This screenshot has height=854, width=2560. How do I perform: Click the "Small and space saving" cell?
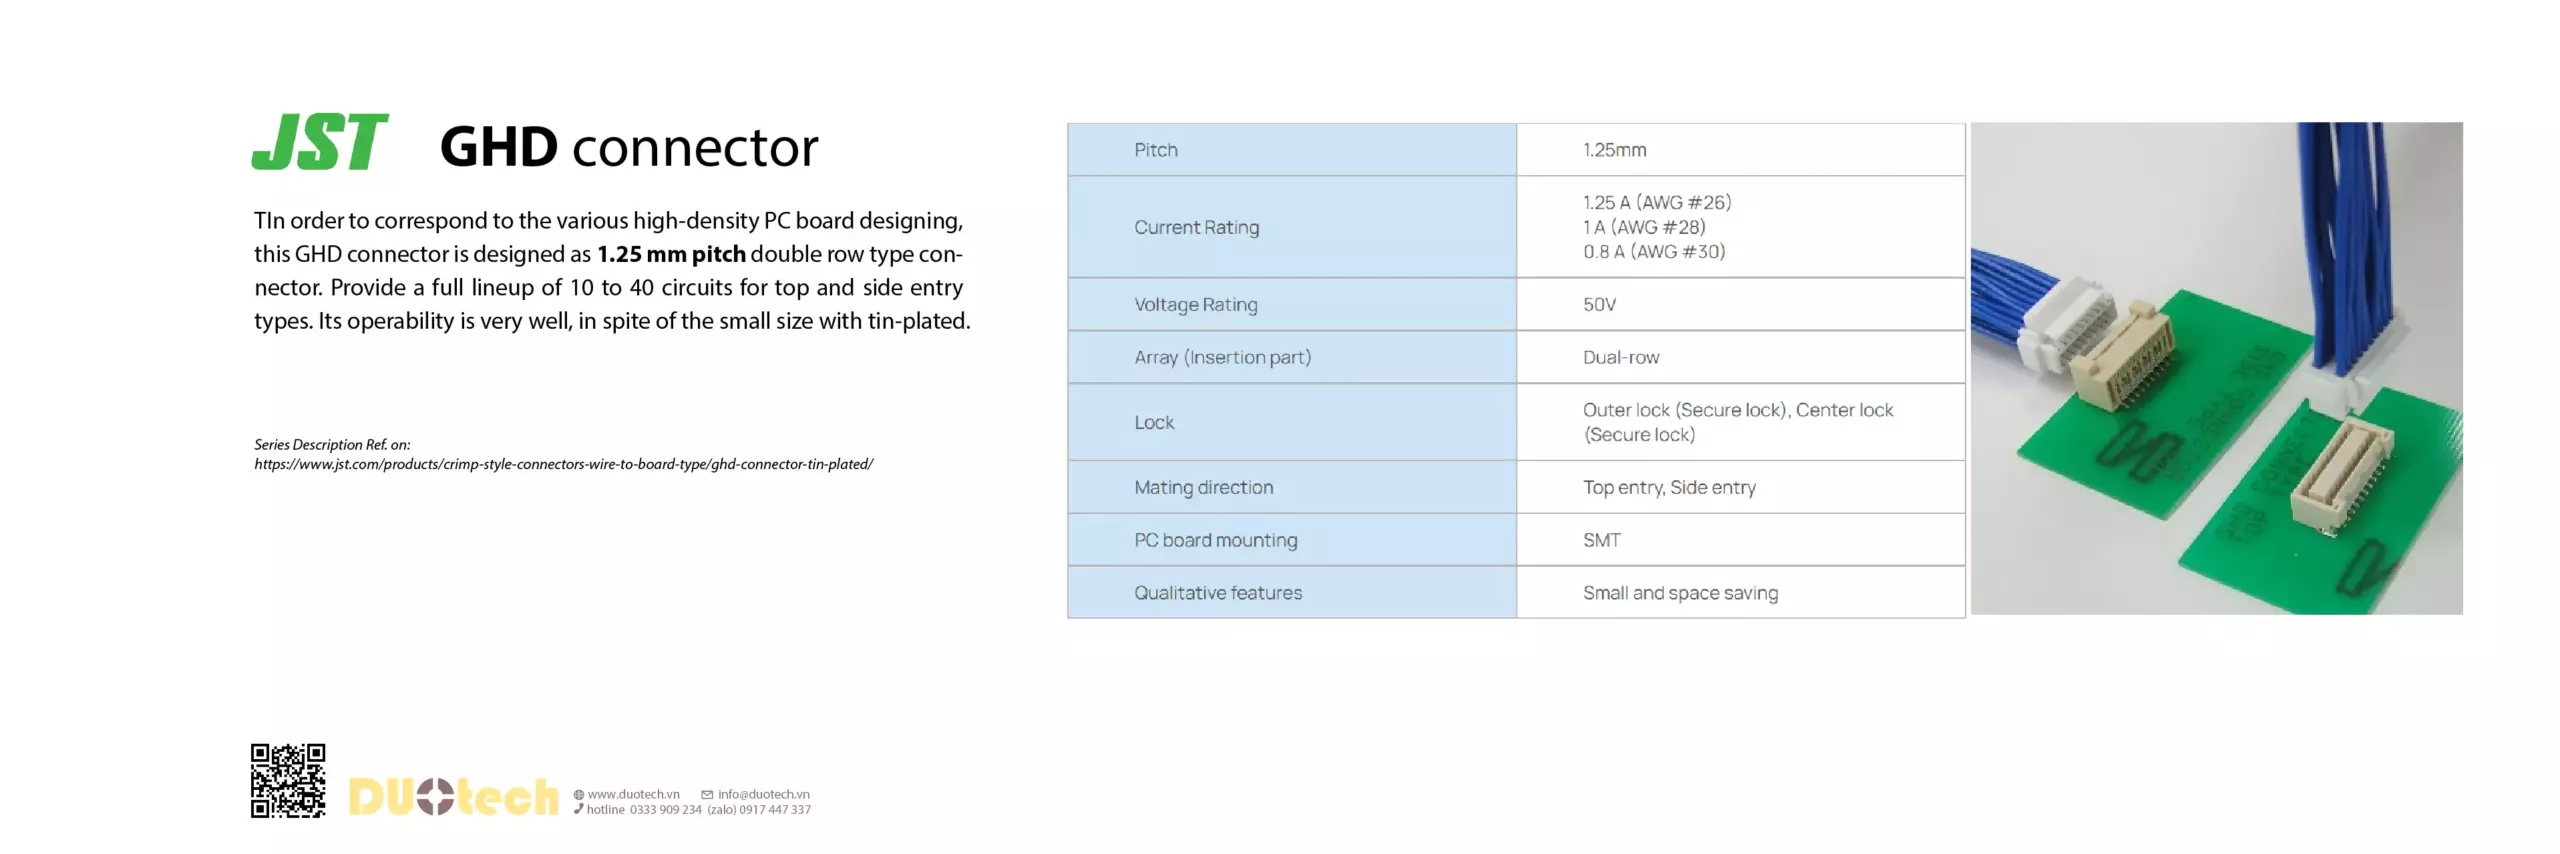click(1680, 593)
